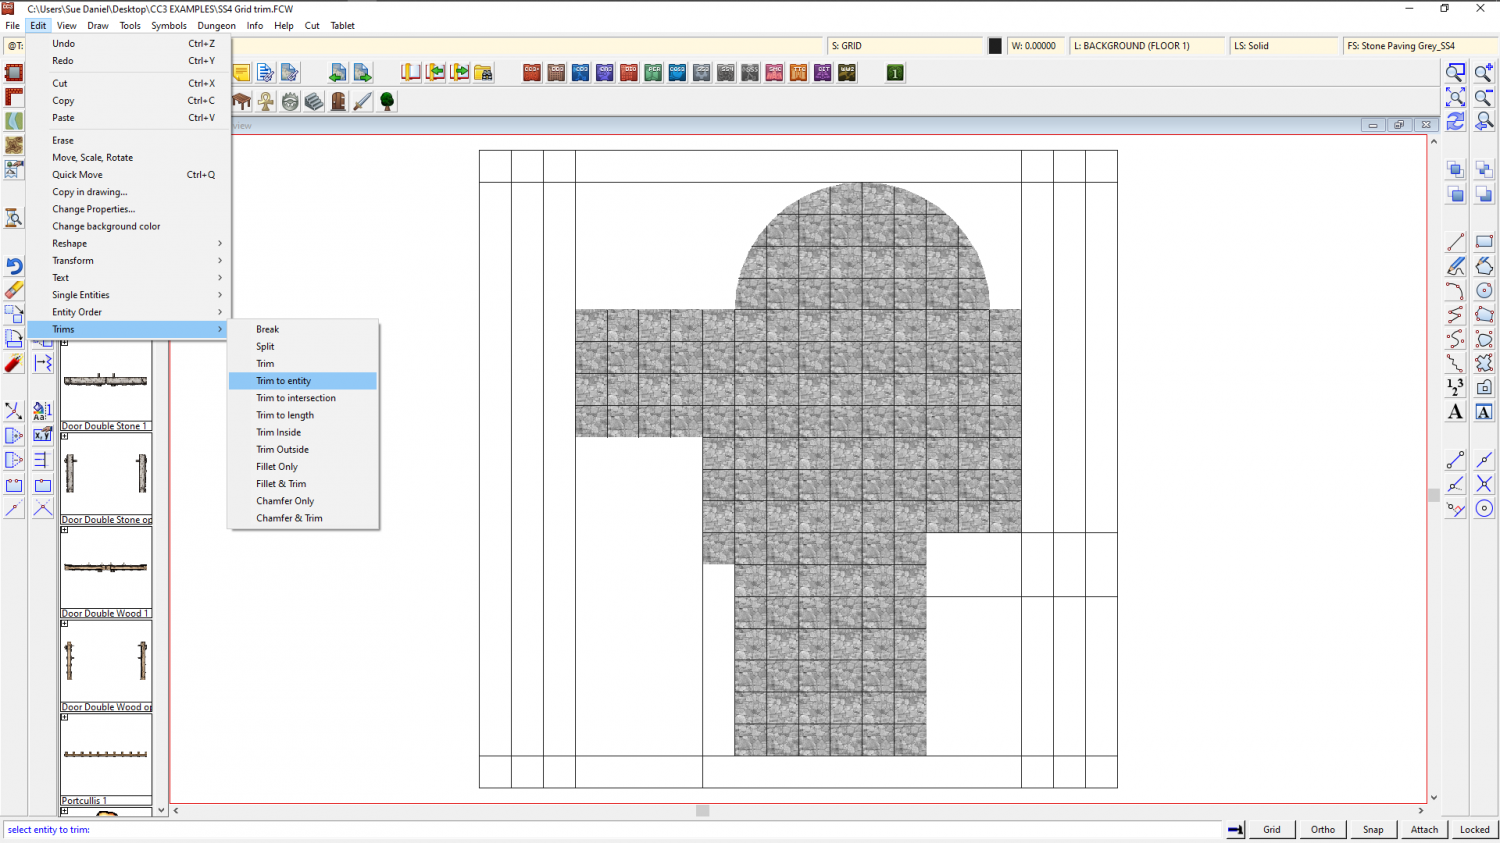Select the Number label '1,2,3' tool
Image resolution: width=1500 pixels, height=843 pixels.
[1455, 387]
